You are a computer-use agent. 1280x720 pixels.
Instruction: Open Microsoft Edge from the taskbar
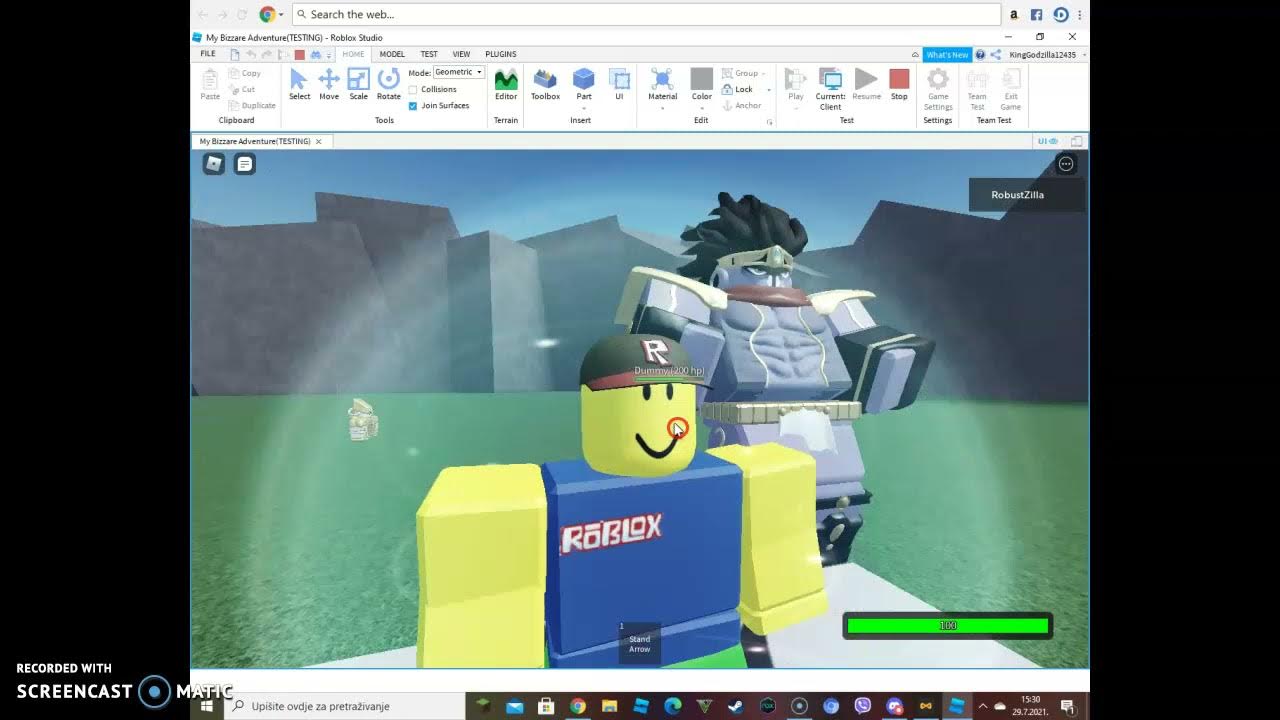(672, 706)
